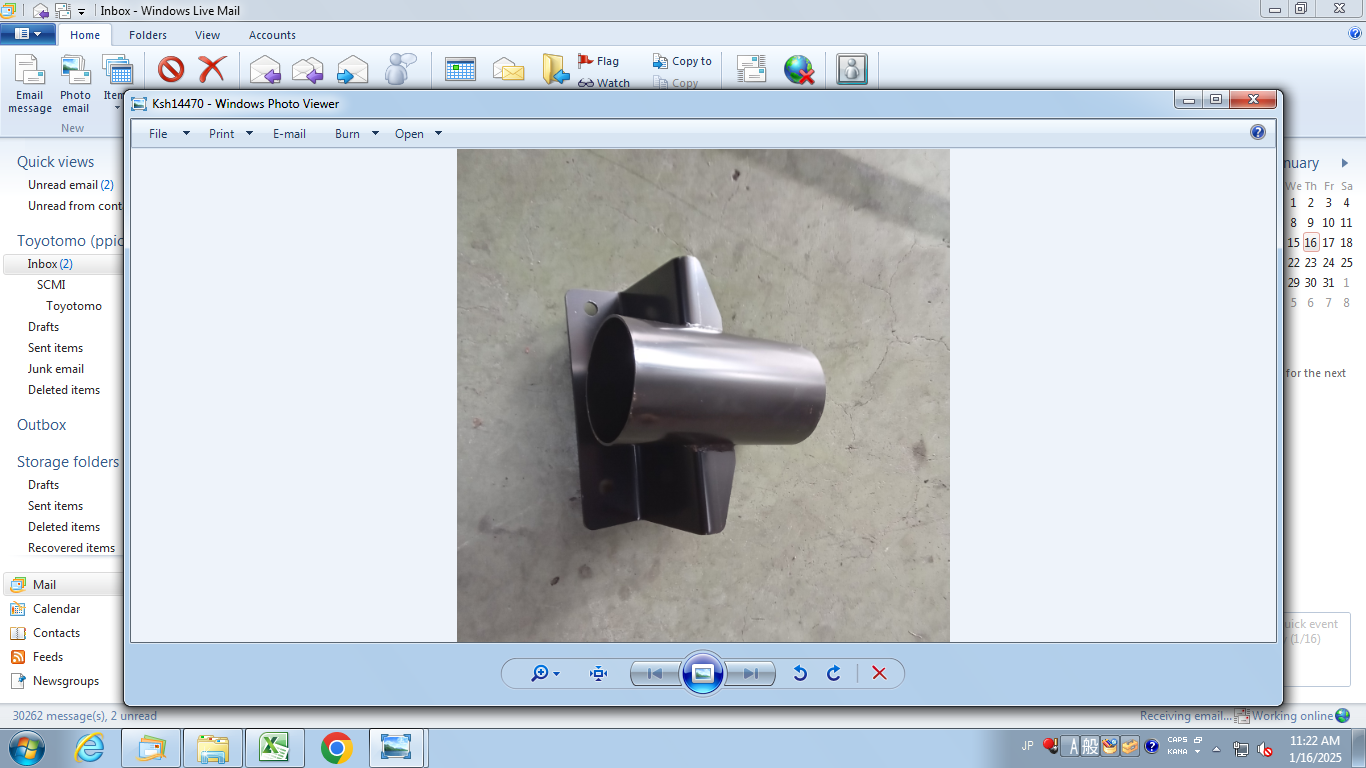
Task: Select Unread email quick view
Action: coord(71,185)
